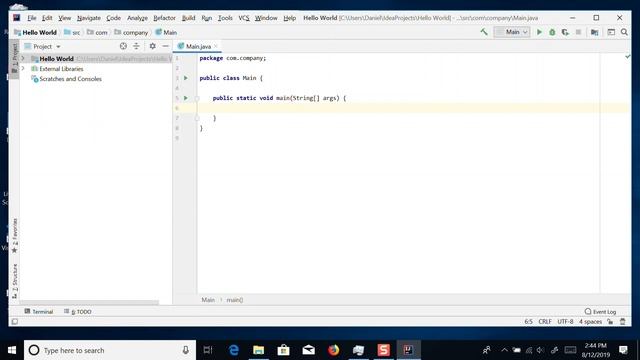This screenshot has height=360, width=640.
Task: Click the layout icon beside the search magnifier
Action: pos(611,32)
